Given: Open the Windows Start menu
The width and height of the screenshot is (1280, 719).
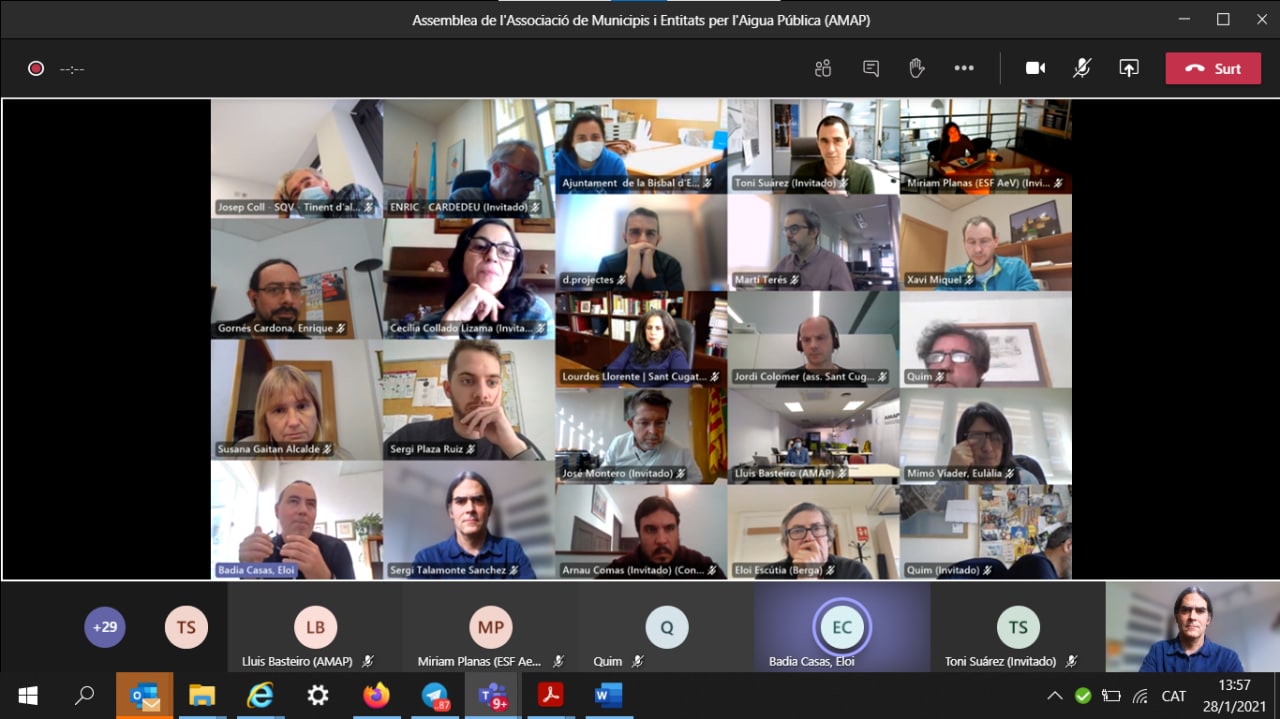Looking at the screenshot, I should 28,696.
